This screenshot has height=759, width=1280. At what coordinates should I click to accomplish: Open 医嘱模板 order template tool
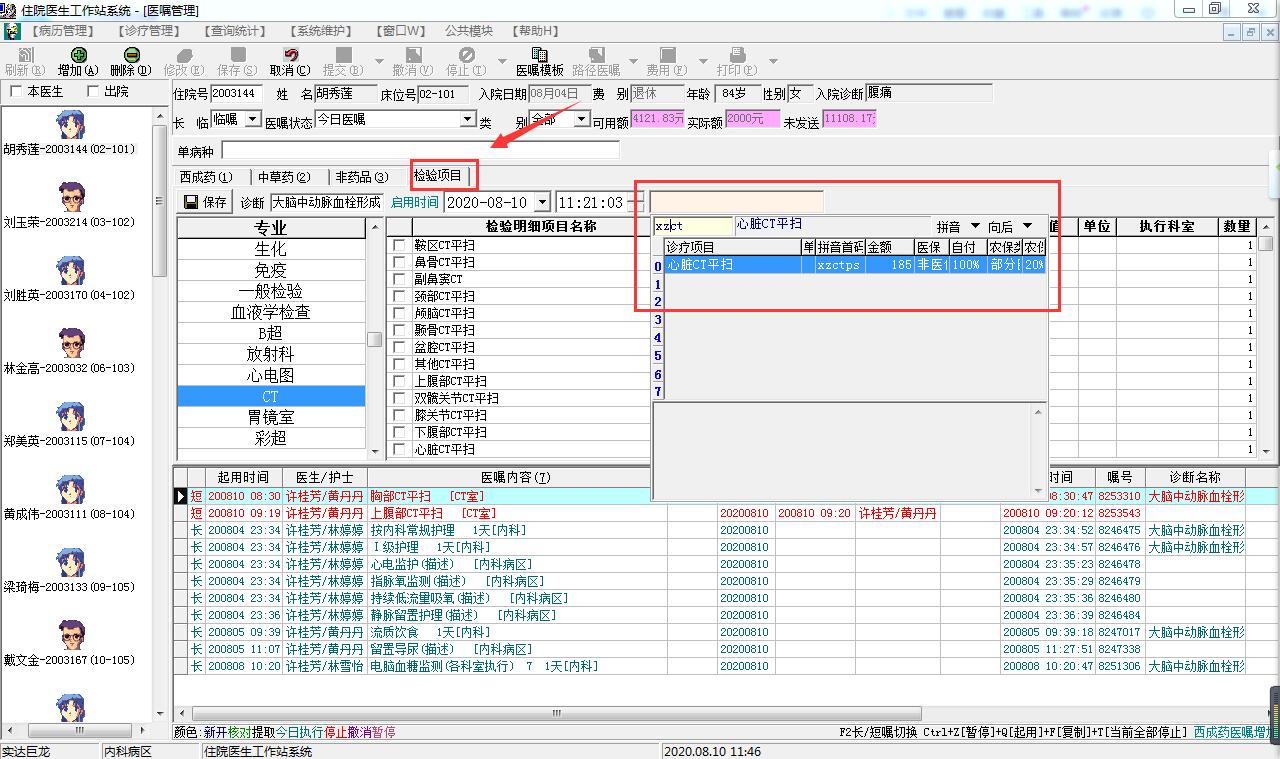point(540,62)
